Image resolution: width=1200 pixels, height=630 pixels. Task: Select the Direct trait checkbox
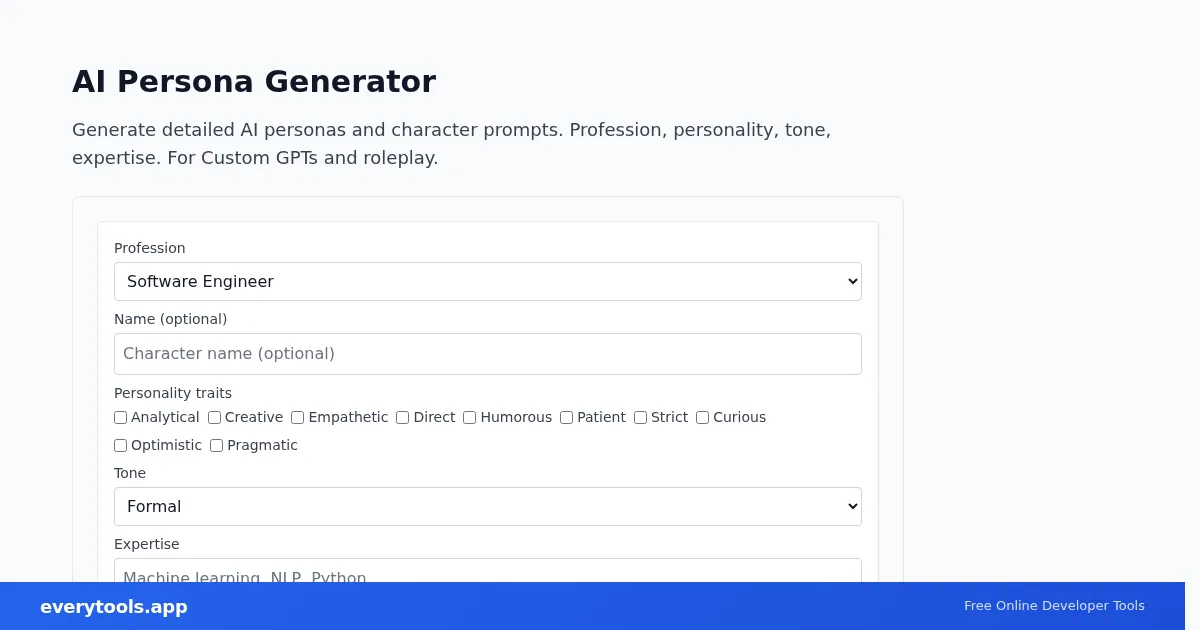coord(403,418)
